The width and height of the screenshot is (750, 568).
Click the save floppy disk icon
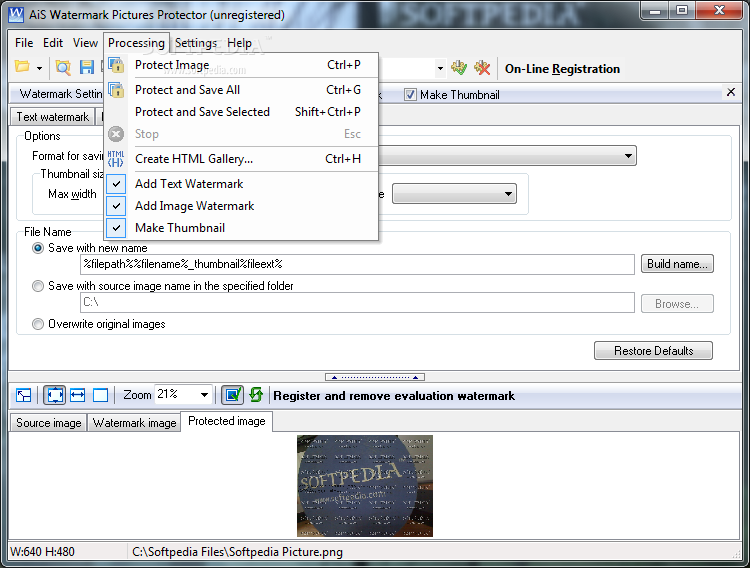coord(87,67)
